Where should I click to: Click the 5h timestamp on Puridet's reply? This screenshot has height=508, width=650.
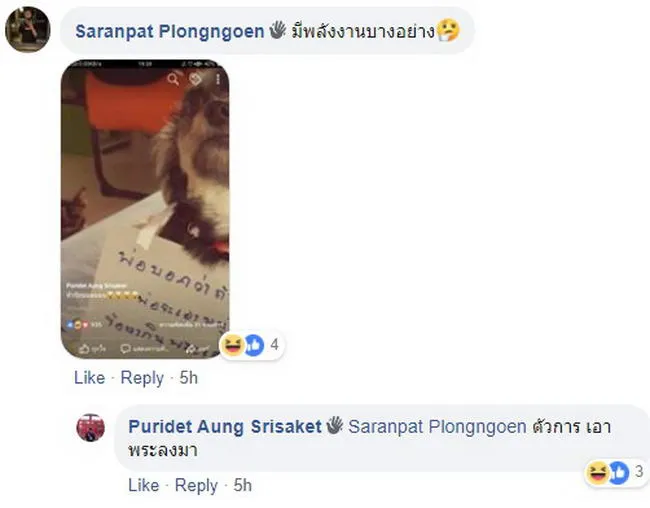tap(243, 485)
